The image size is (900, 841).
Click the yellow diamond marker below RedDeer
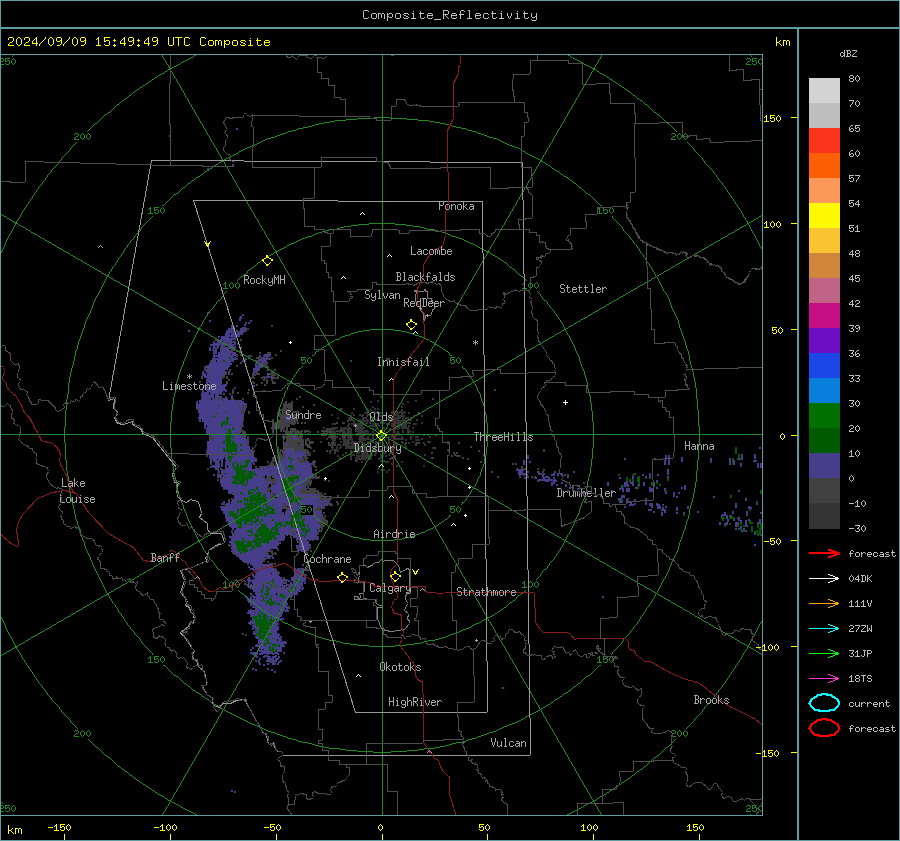(x=411, y=325)
